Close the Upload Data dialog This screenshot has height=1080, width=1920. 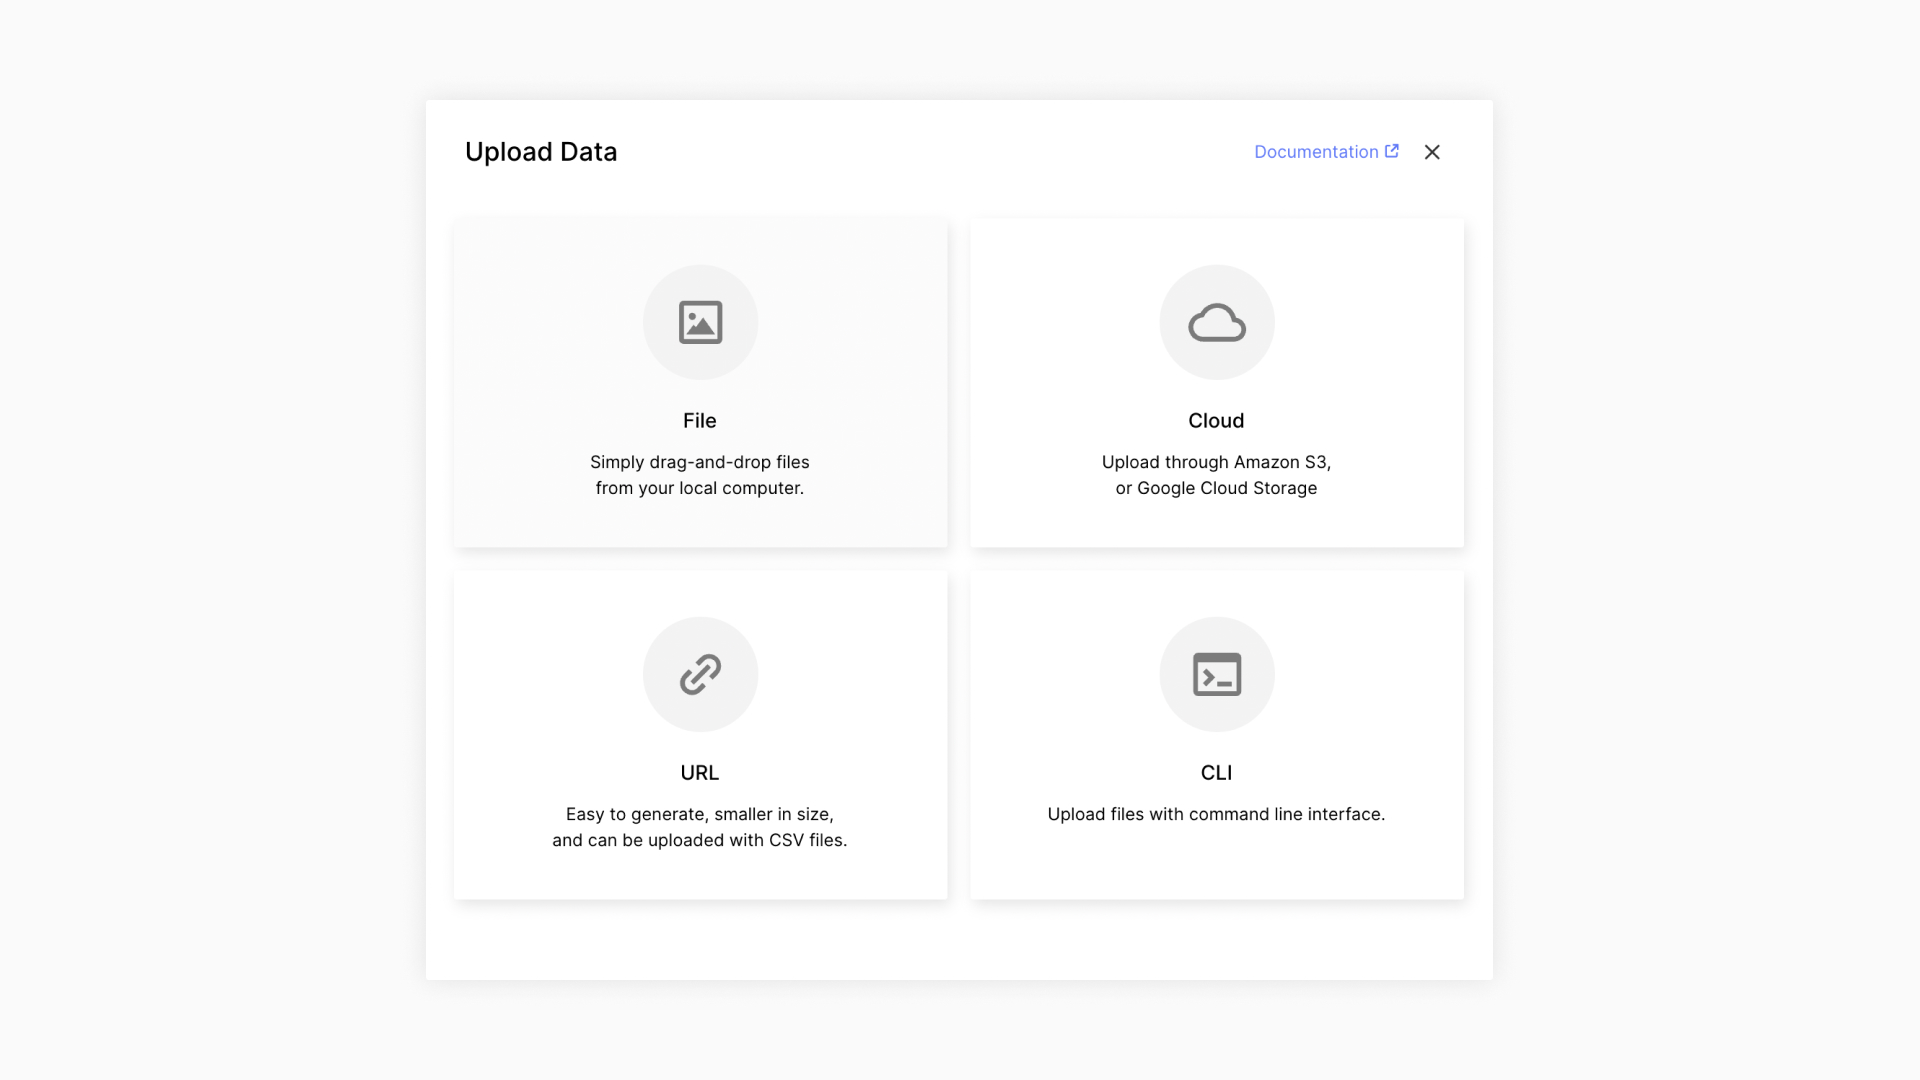tap(1432, 152)
